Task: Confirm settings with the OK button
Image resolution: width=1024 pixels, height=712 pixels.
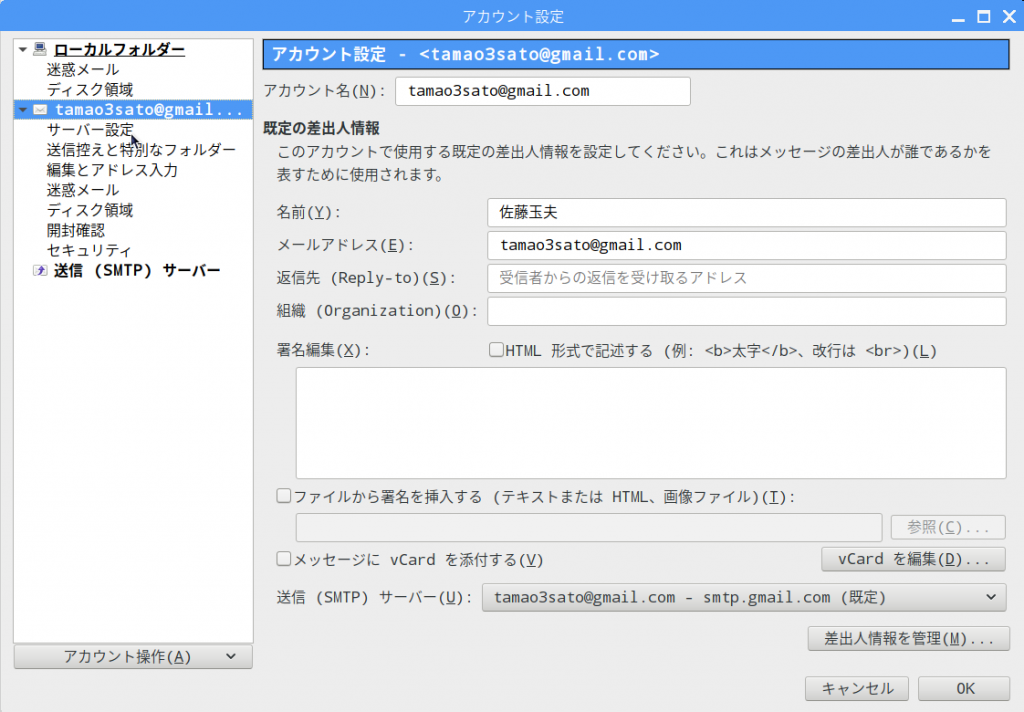Action: click(x=964, y=688)
